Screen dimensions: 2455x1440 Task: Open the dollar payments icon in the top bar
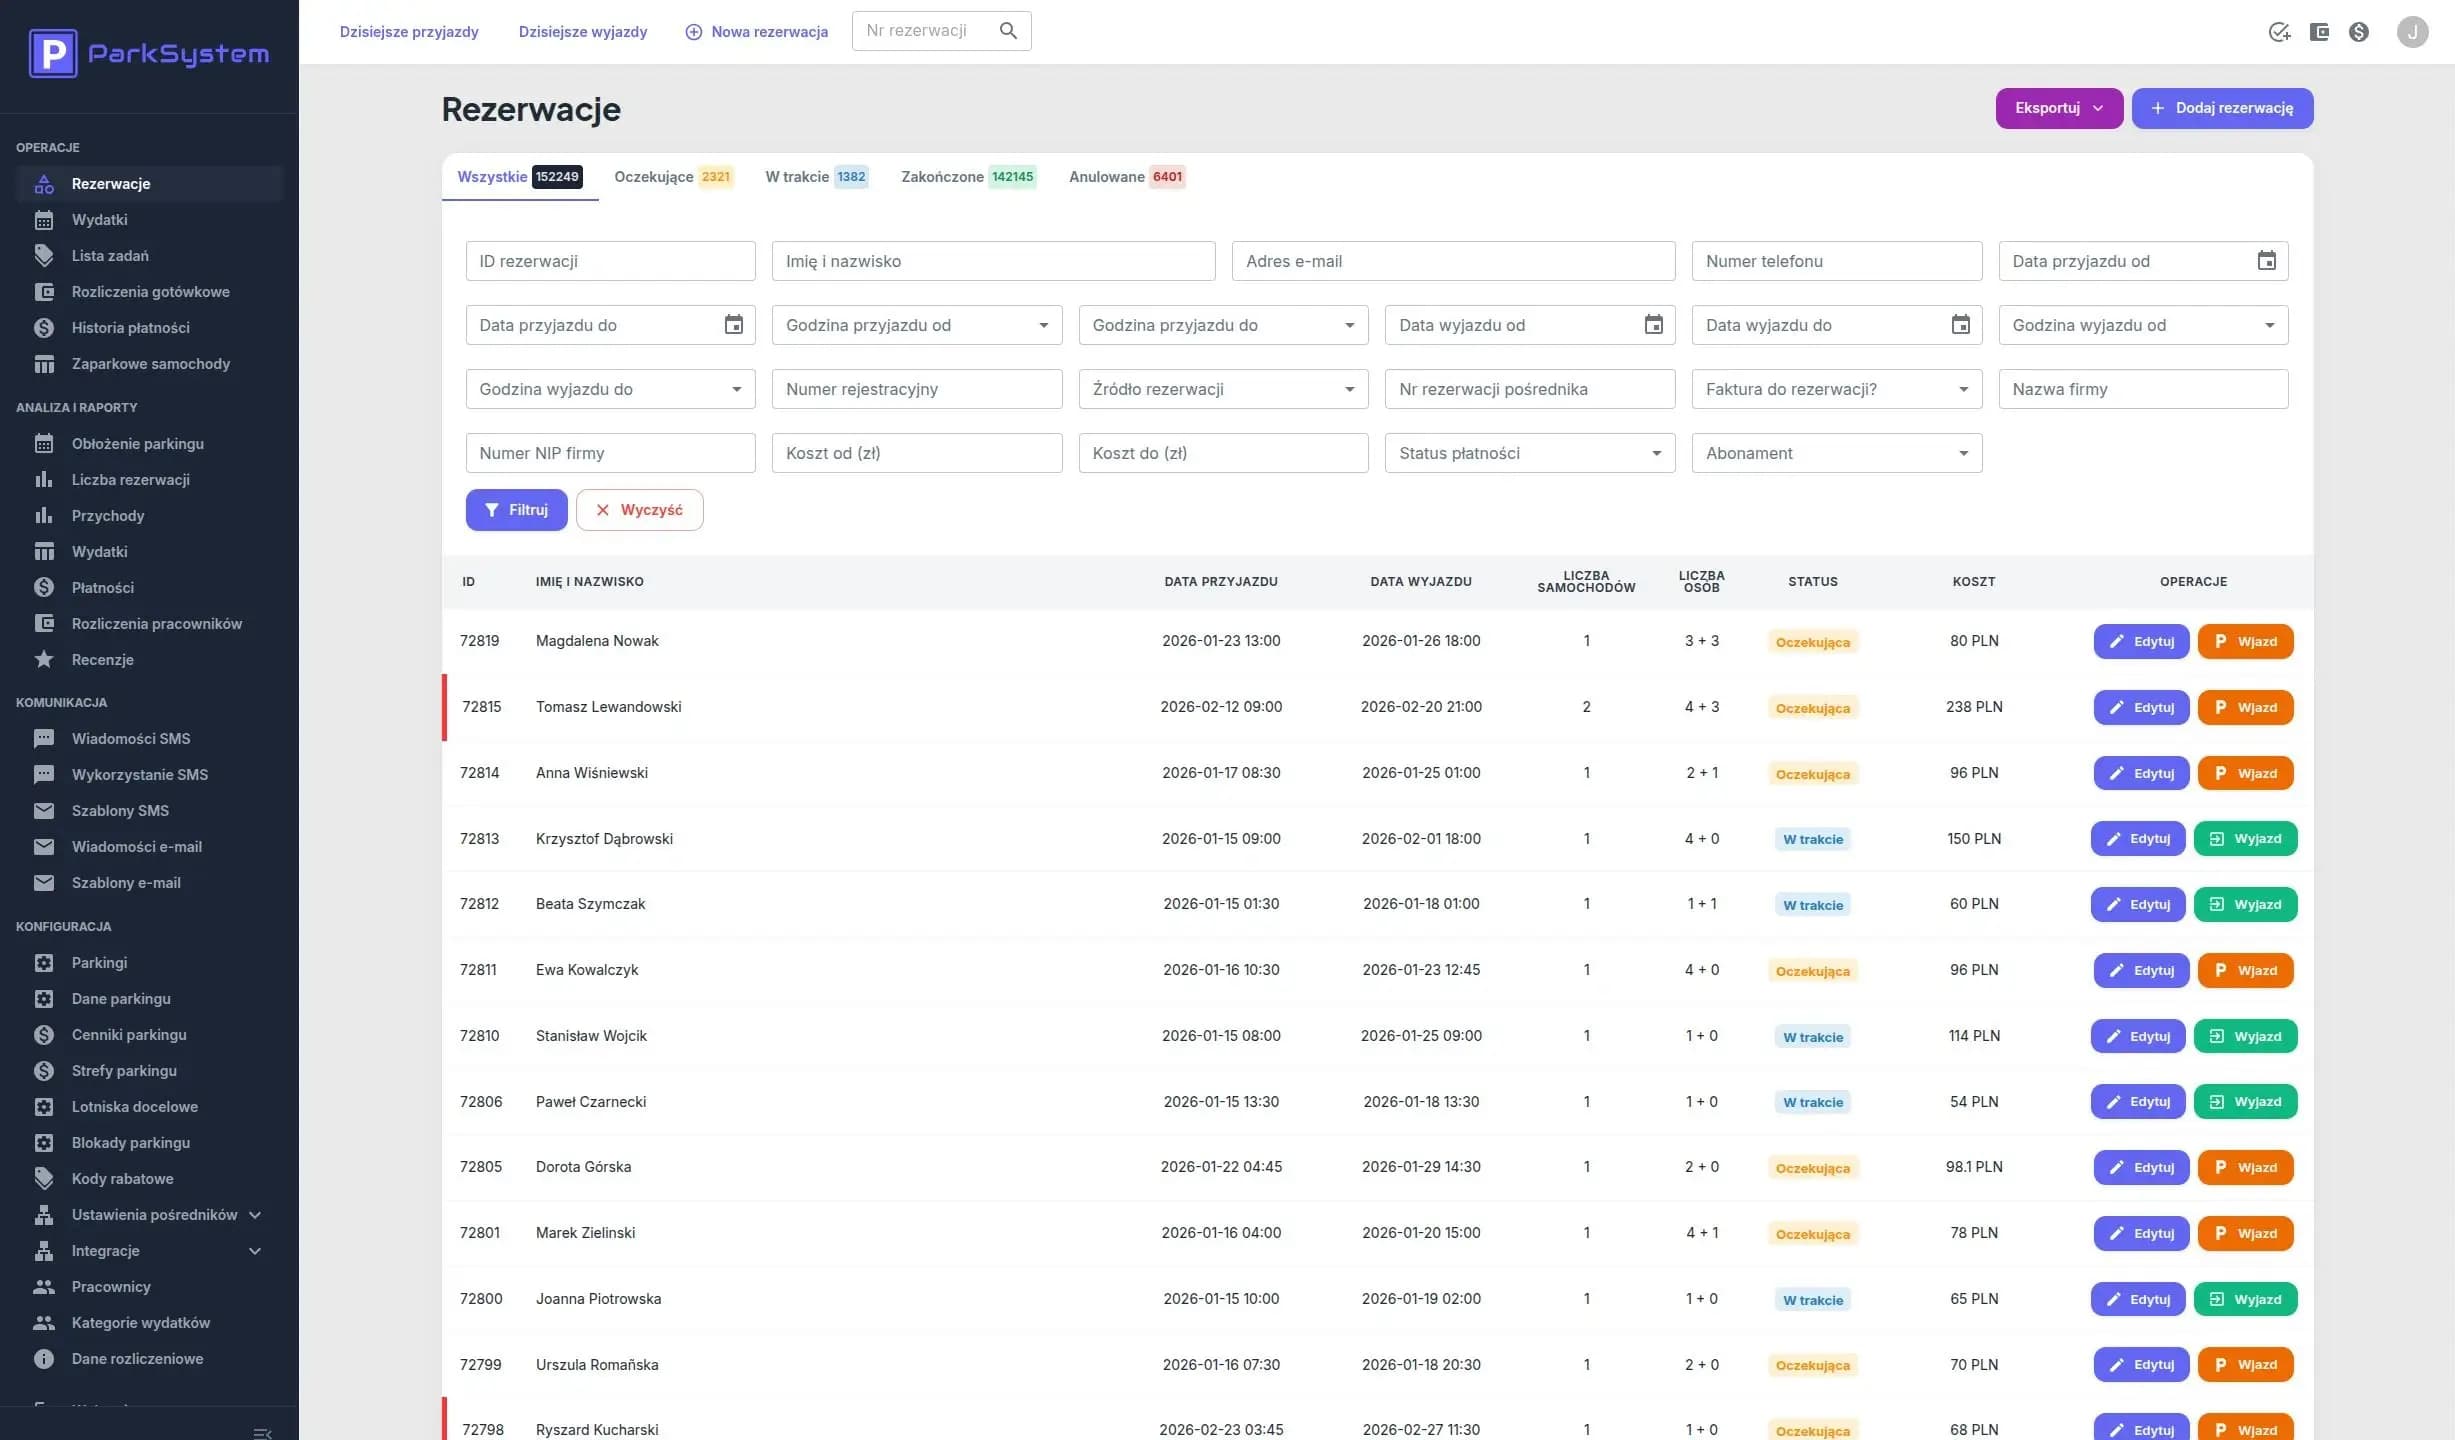[x=2359, y=31]
